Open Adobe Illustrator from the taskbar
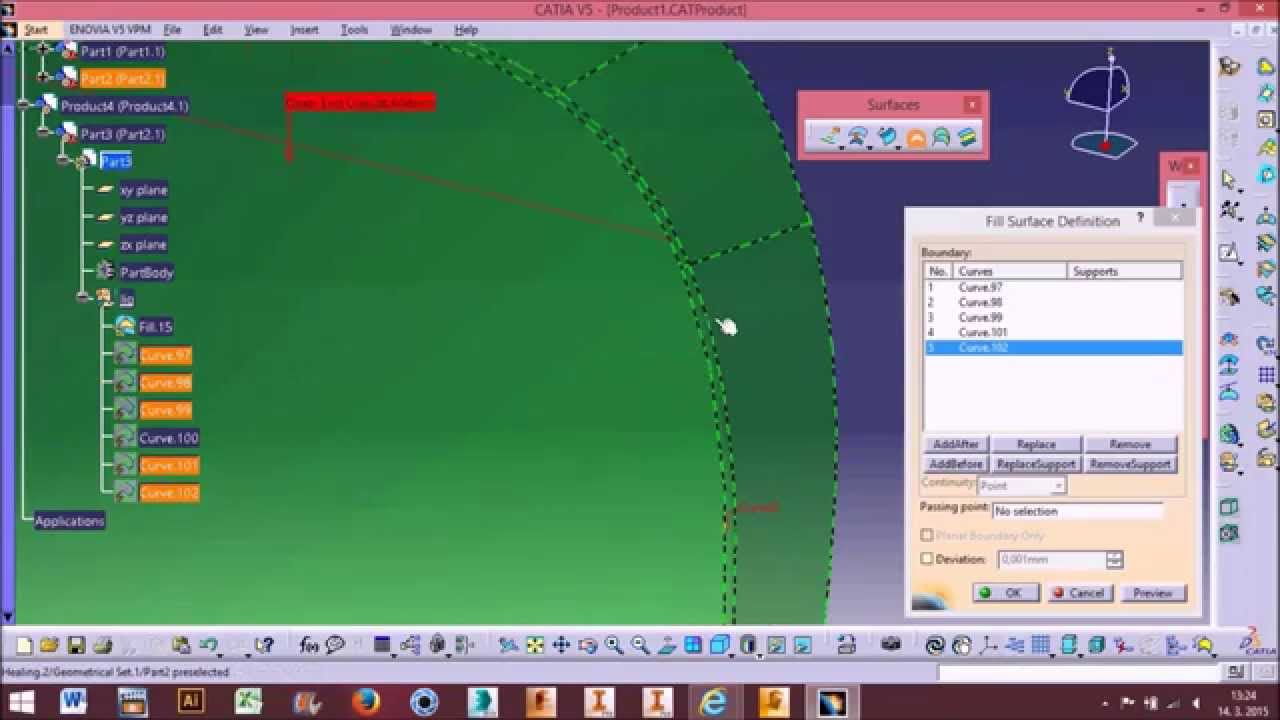 tap(190, 702)
